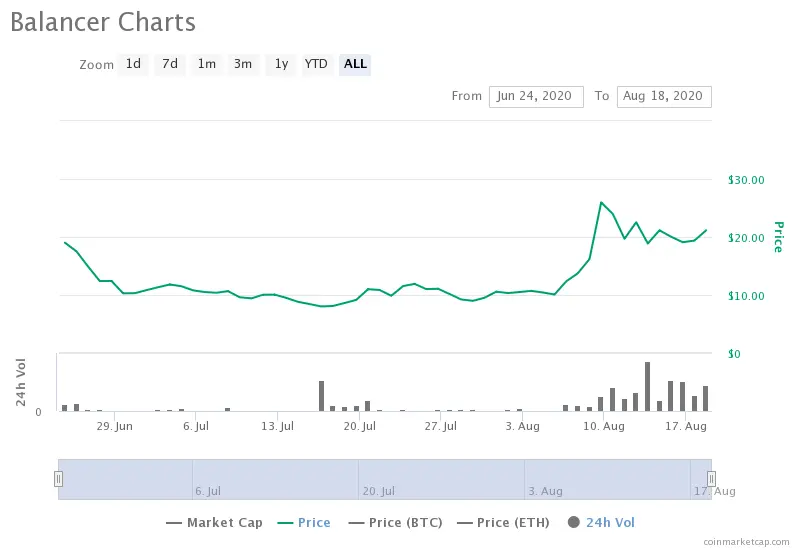
Task: Toggle the Market Cap series in legend
Action: point(214,522)
